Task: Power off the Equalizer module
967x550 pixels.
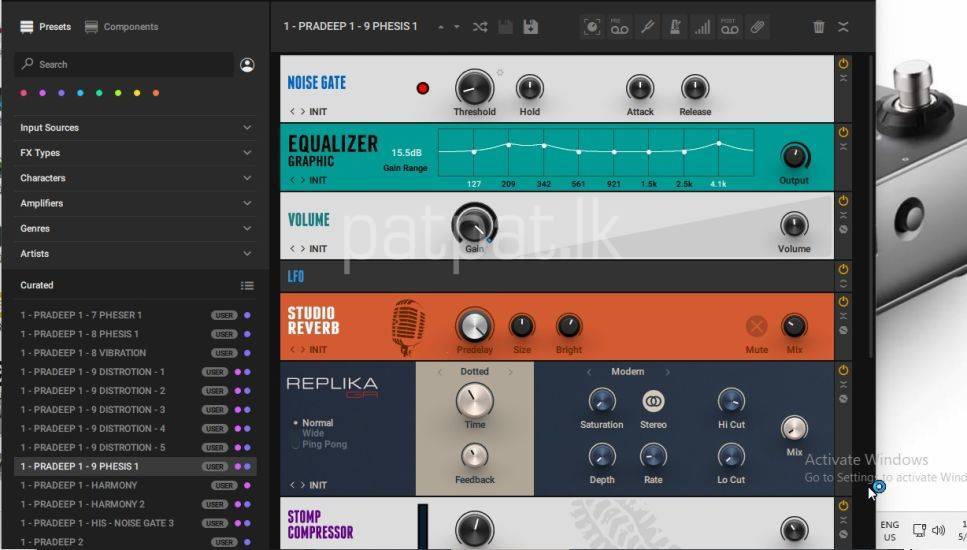Action: click(x=843, y=132)
